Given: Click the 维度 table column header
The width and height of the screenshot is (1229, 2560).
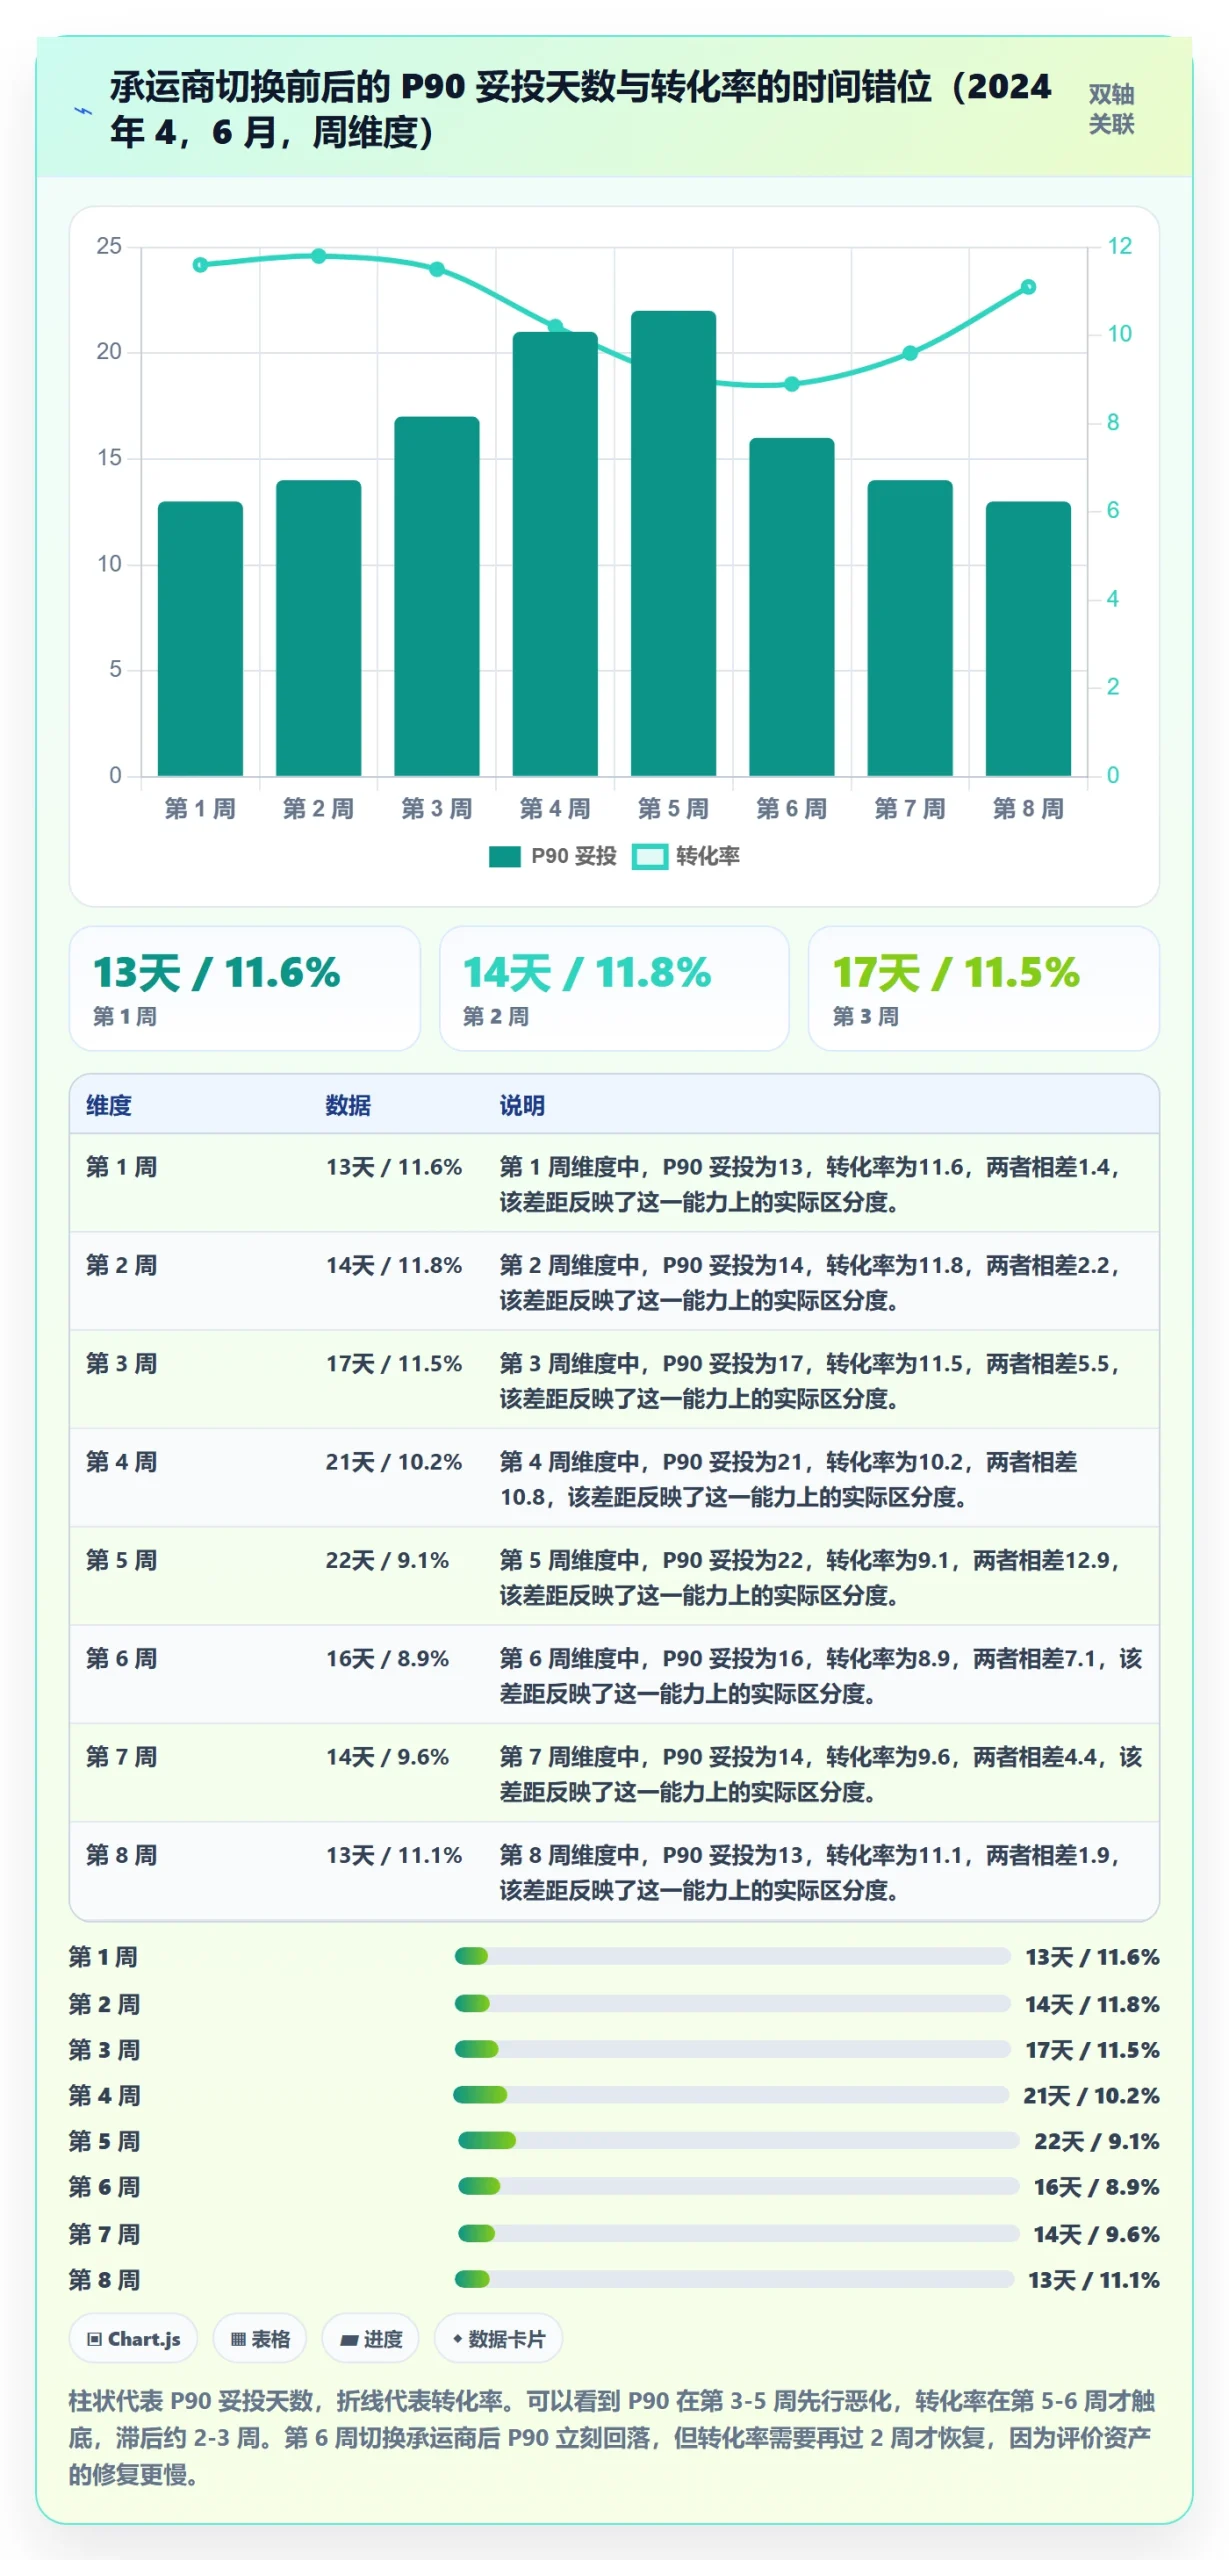Looking at the screenshot, I should pyautogui.click(x=109, y=1105).
